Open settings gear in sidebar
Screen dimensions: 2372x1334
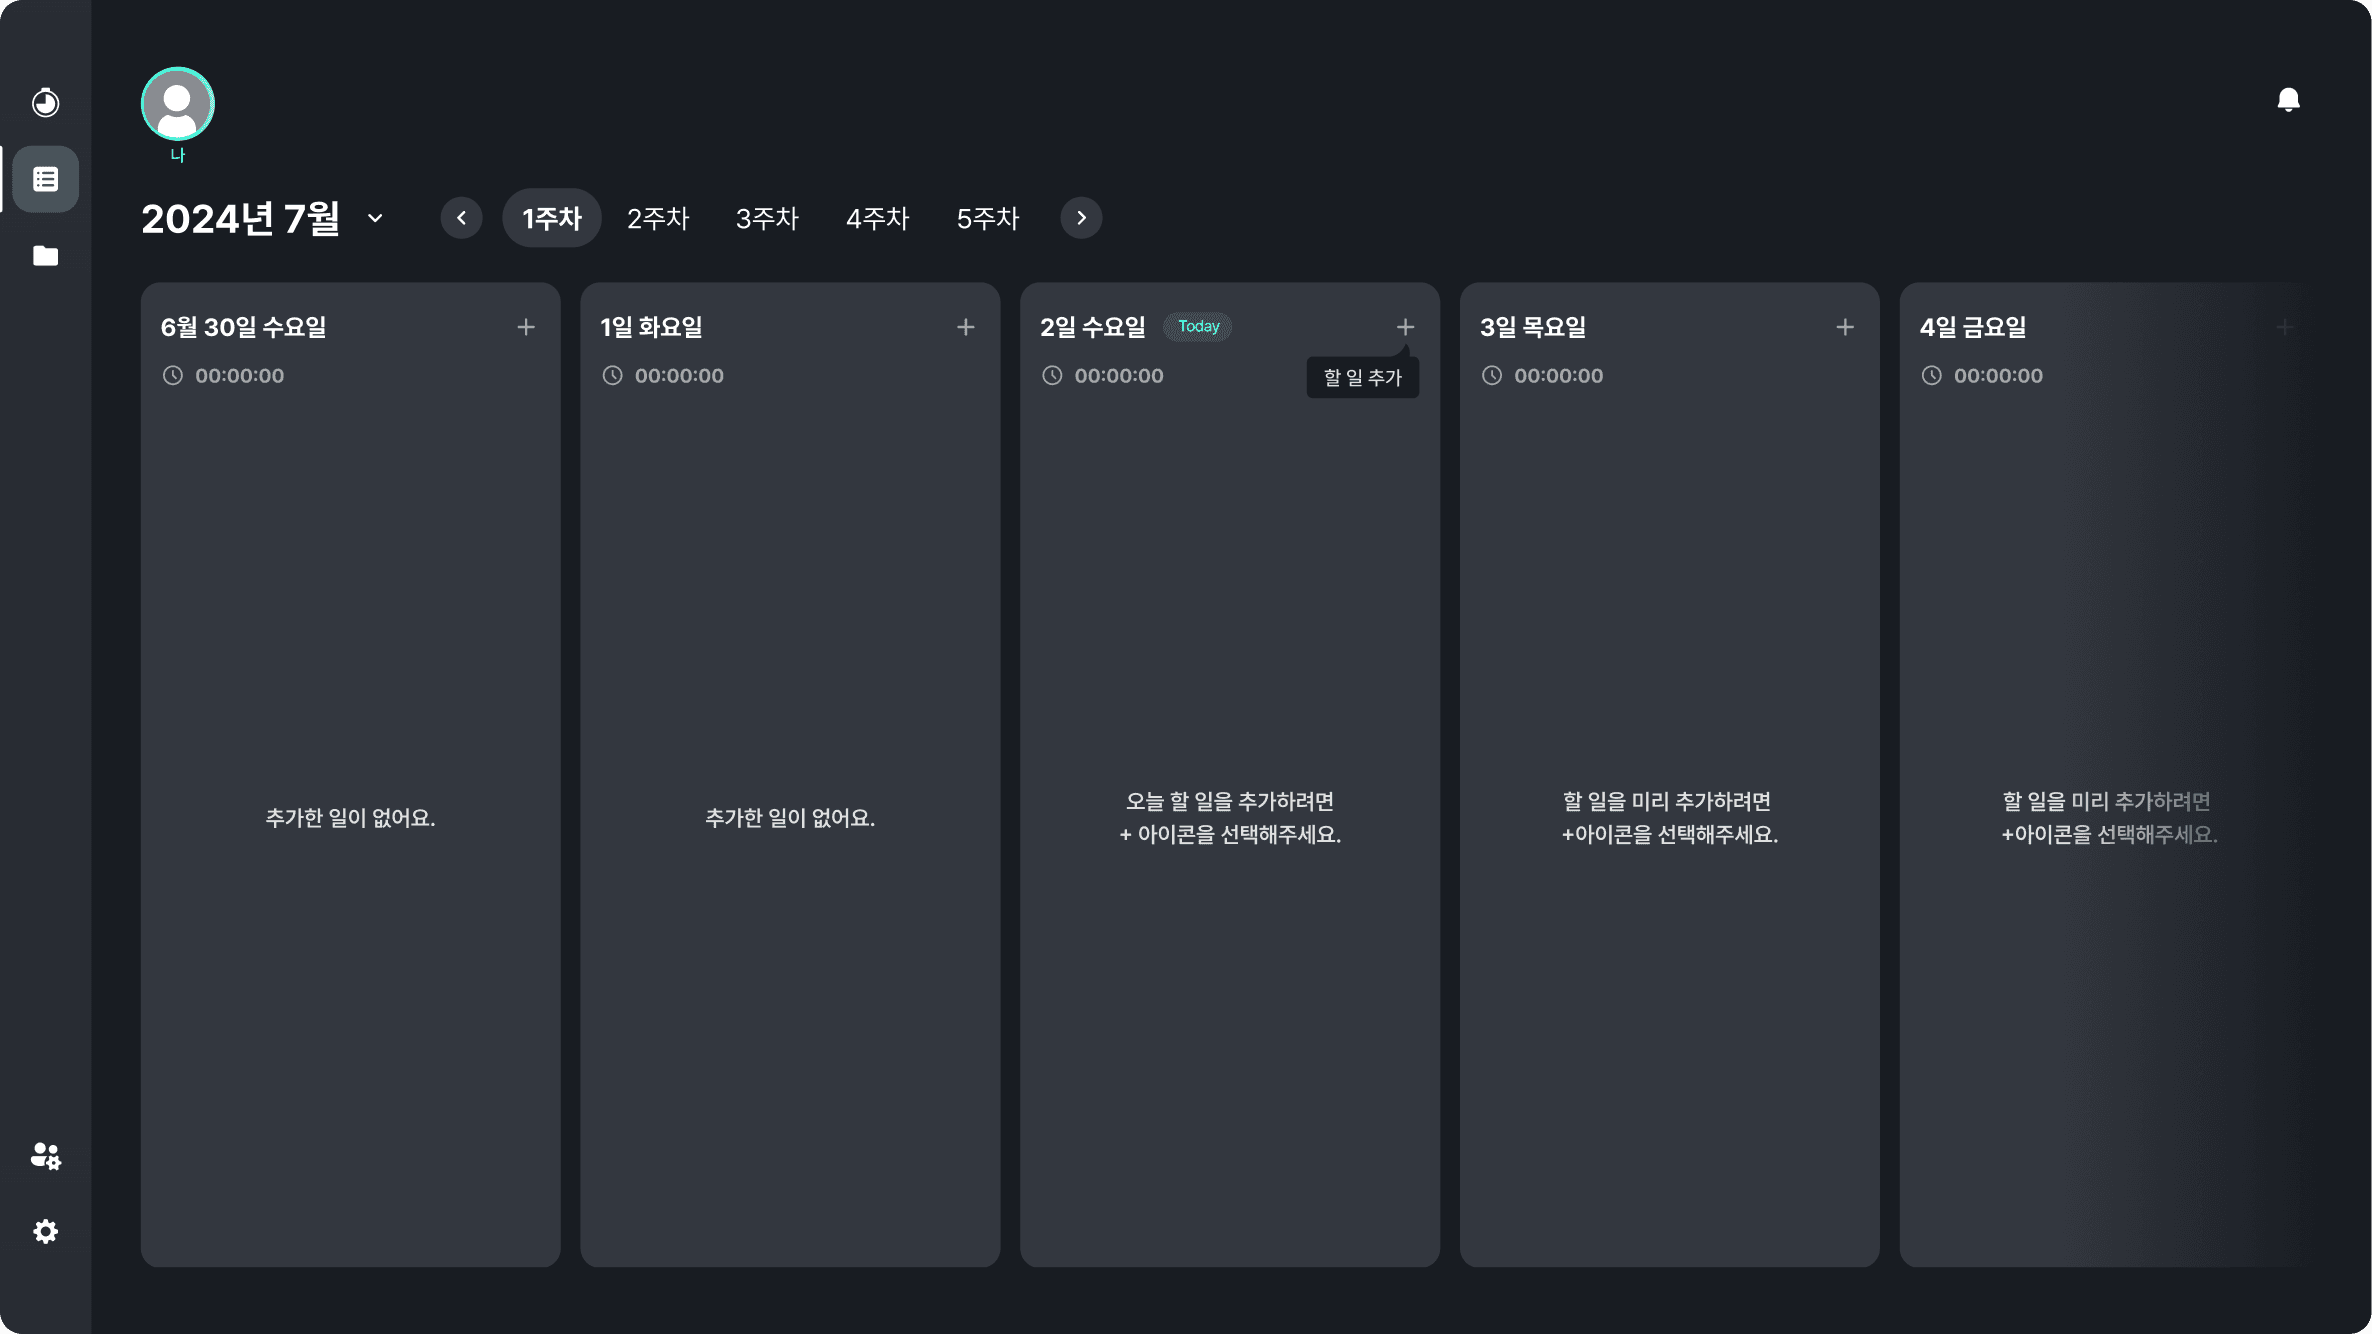tap(45, 1231)
